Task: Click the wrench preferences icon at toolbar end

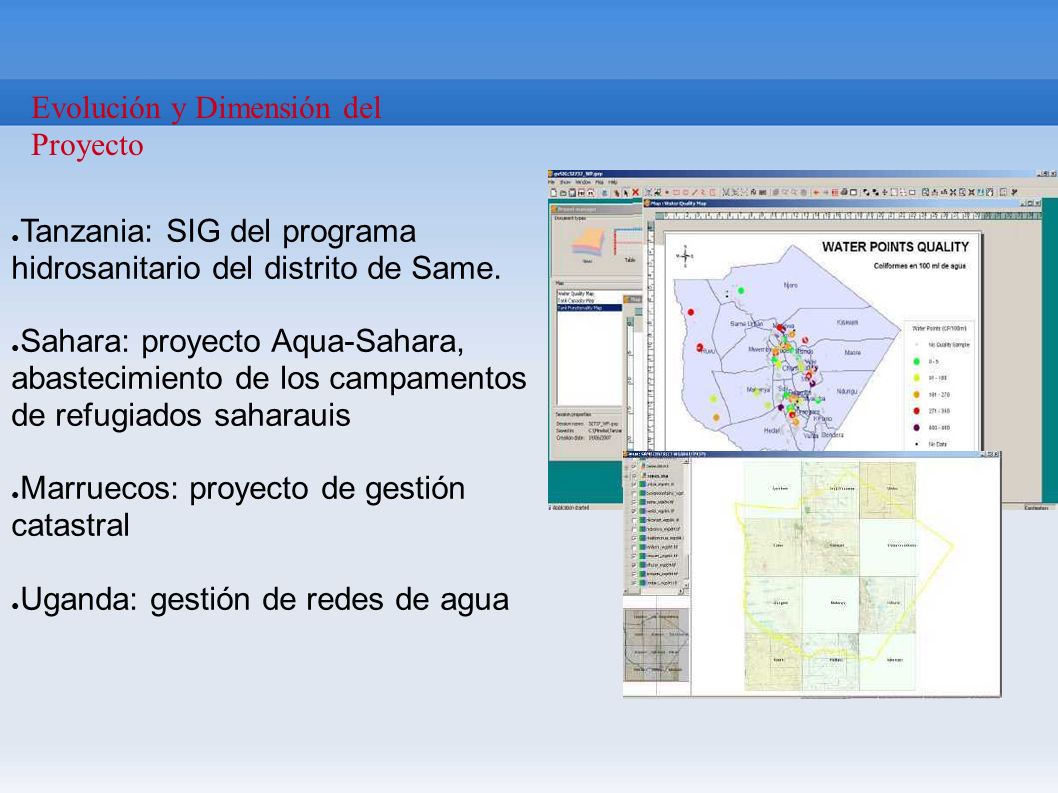Action: coord(1014,192)
